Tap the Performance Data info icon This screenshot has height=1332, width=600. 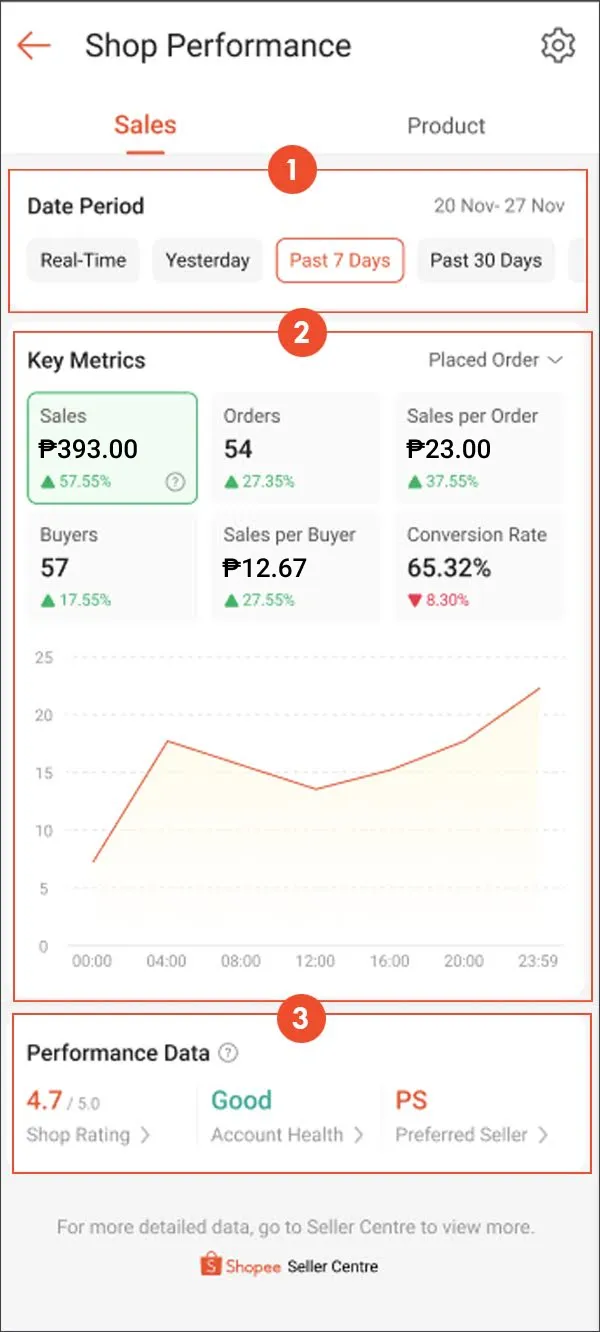click(229, 1053)
